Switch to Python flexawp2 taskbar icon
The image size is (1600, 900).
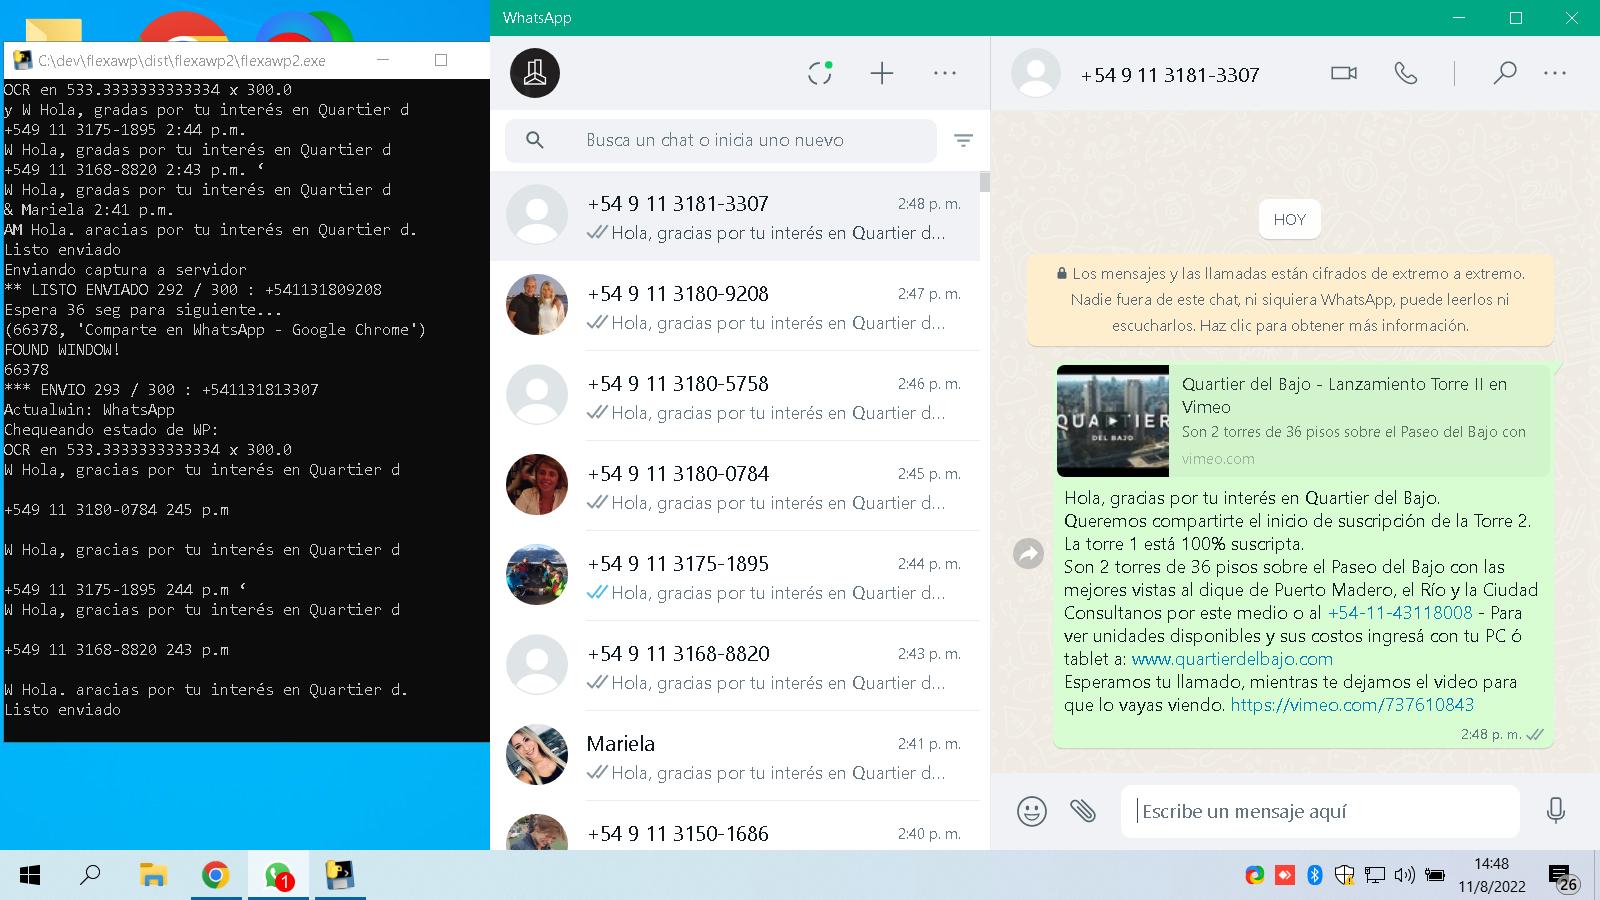coord(340,876)
